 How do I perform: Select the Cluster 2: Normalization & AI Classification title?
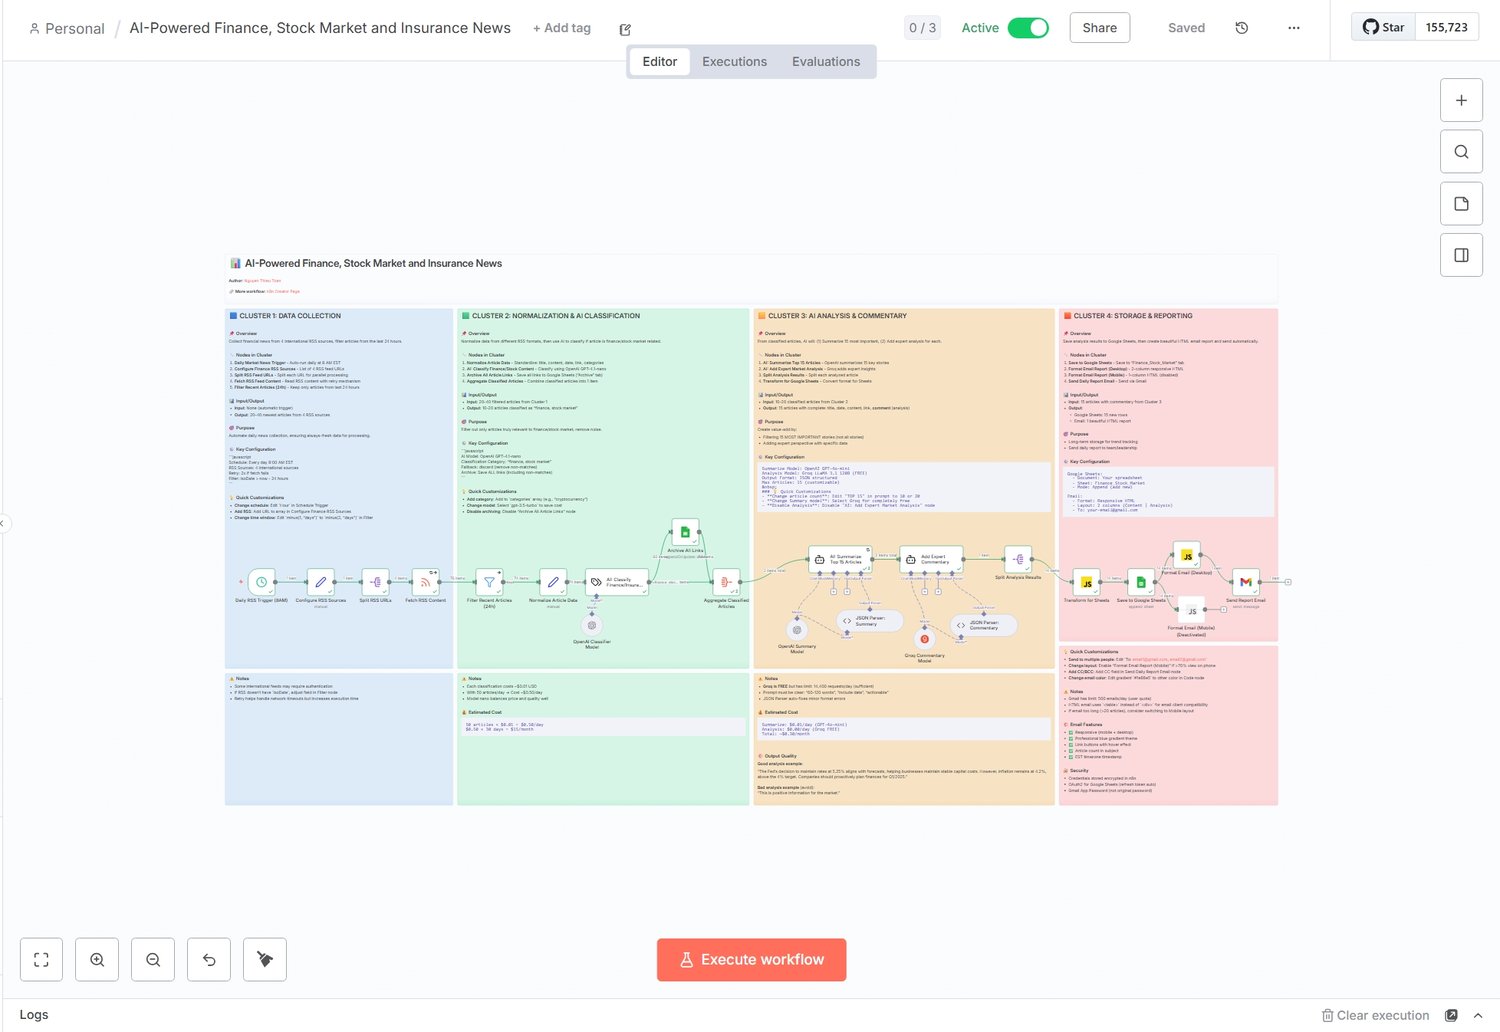tap(556, 316)
